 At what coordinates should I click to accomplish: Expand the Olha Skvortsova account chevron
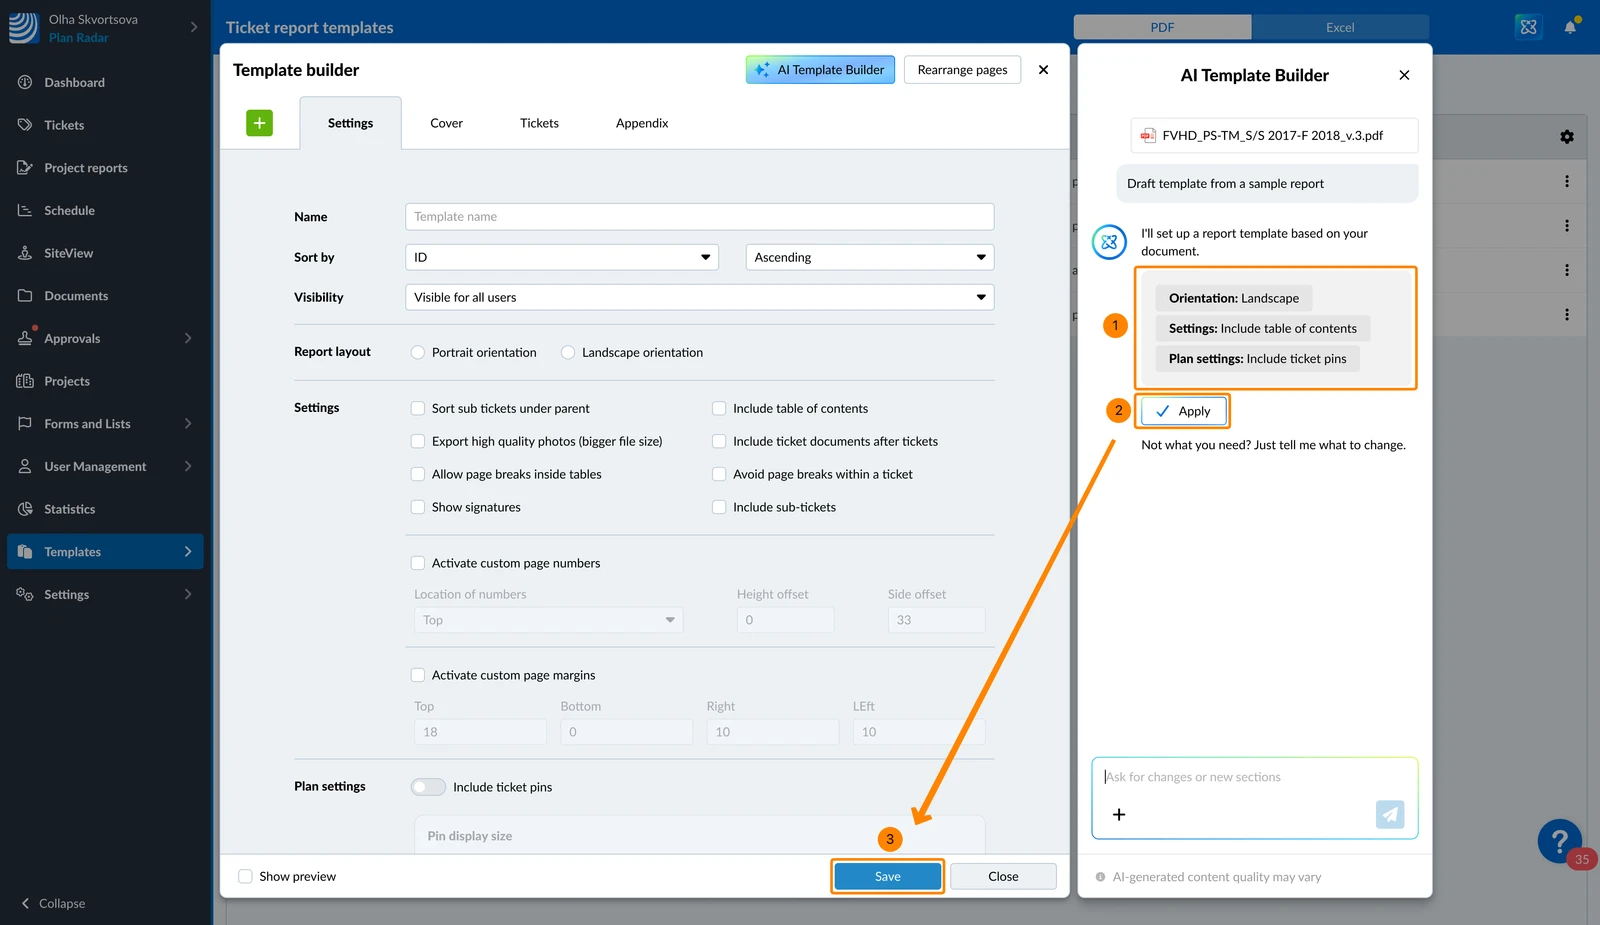coord(194,27)
